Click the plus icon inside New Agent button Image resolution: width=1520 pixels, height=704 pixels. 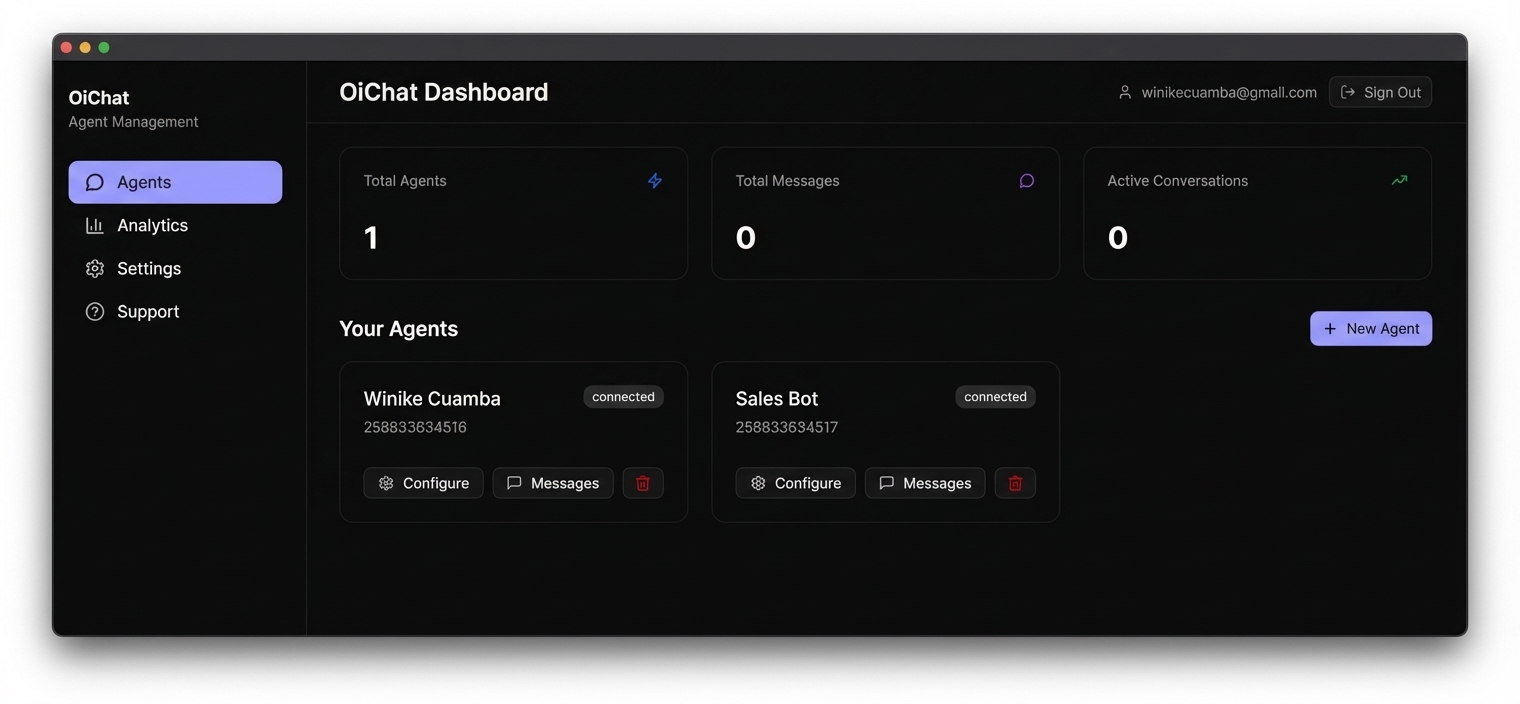coord(1330,328)
